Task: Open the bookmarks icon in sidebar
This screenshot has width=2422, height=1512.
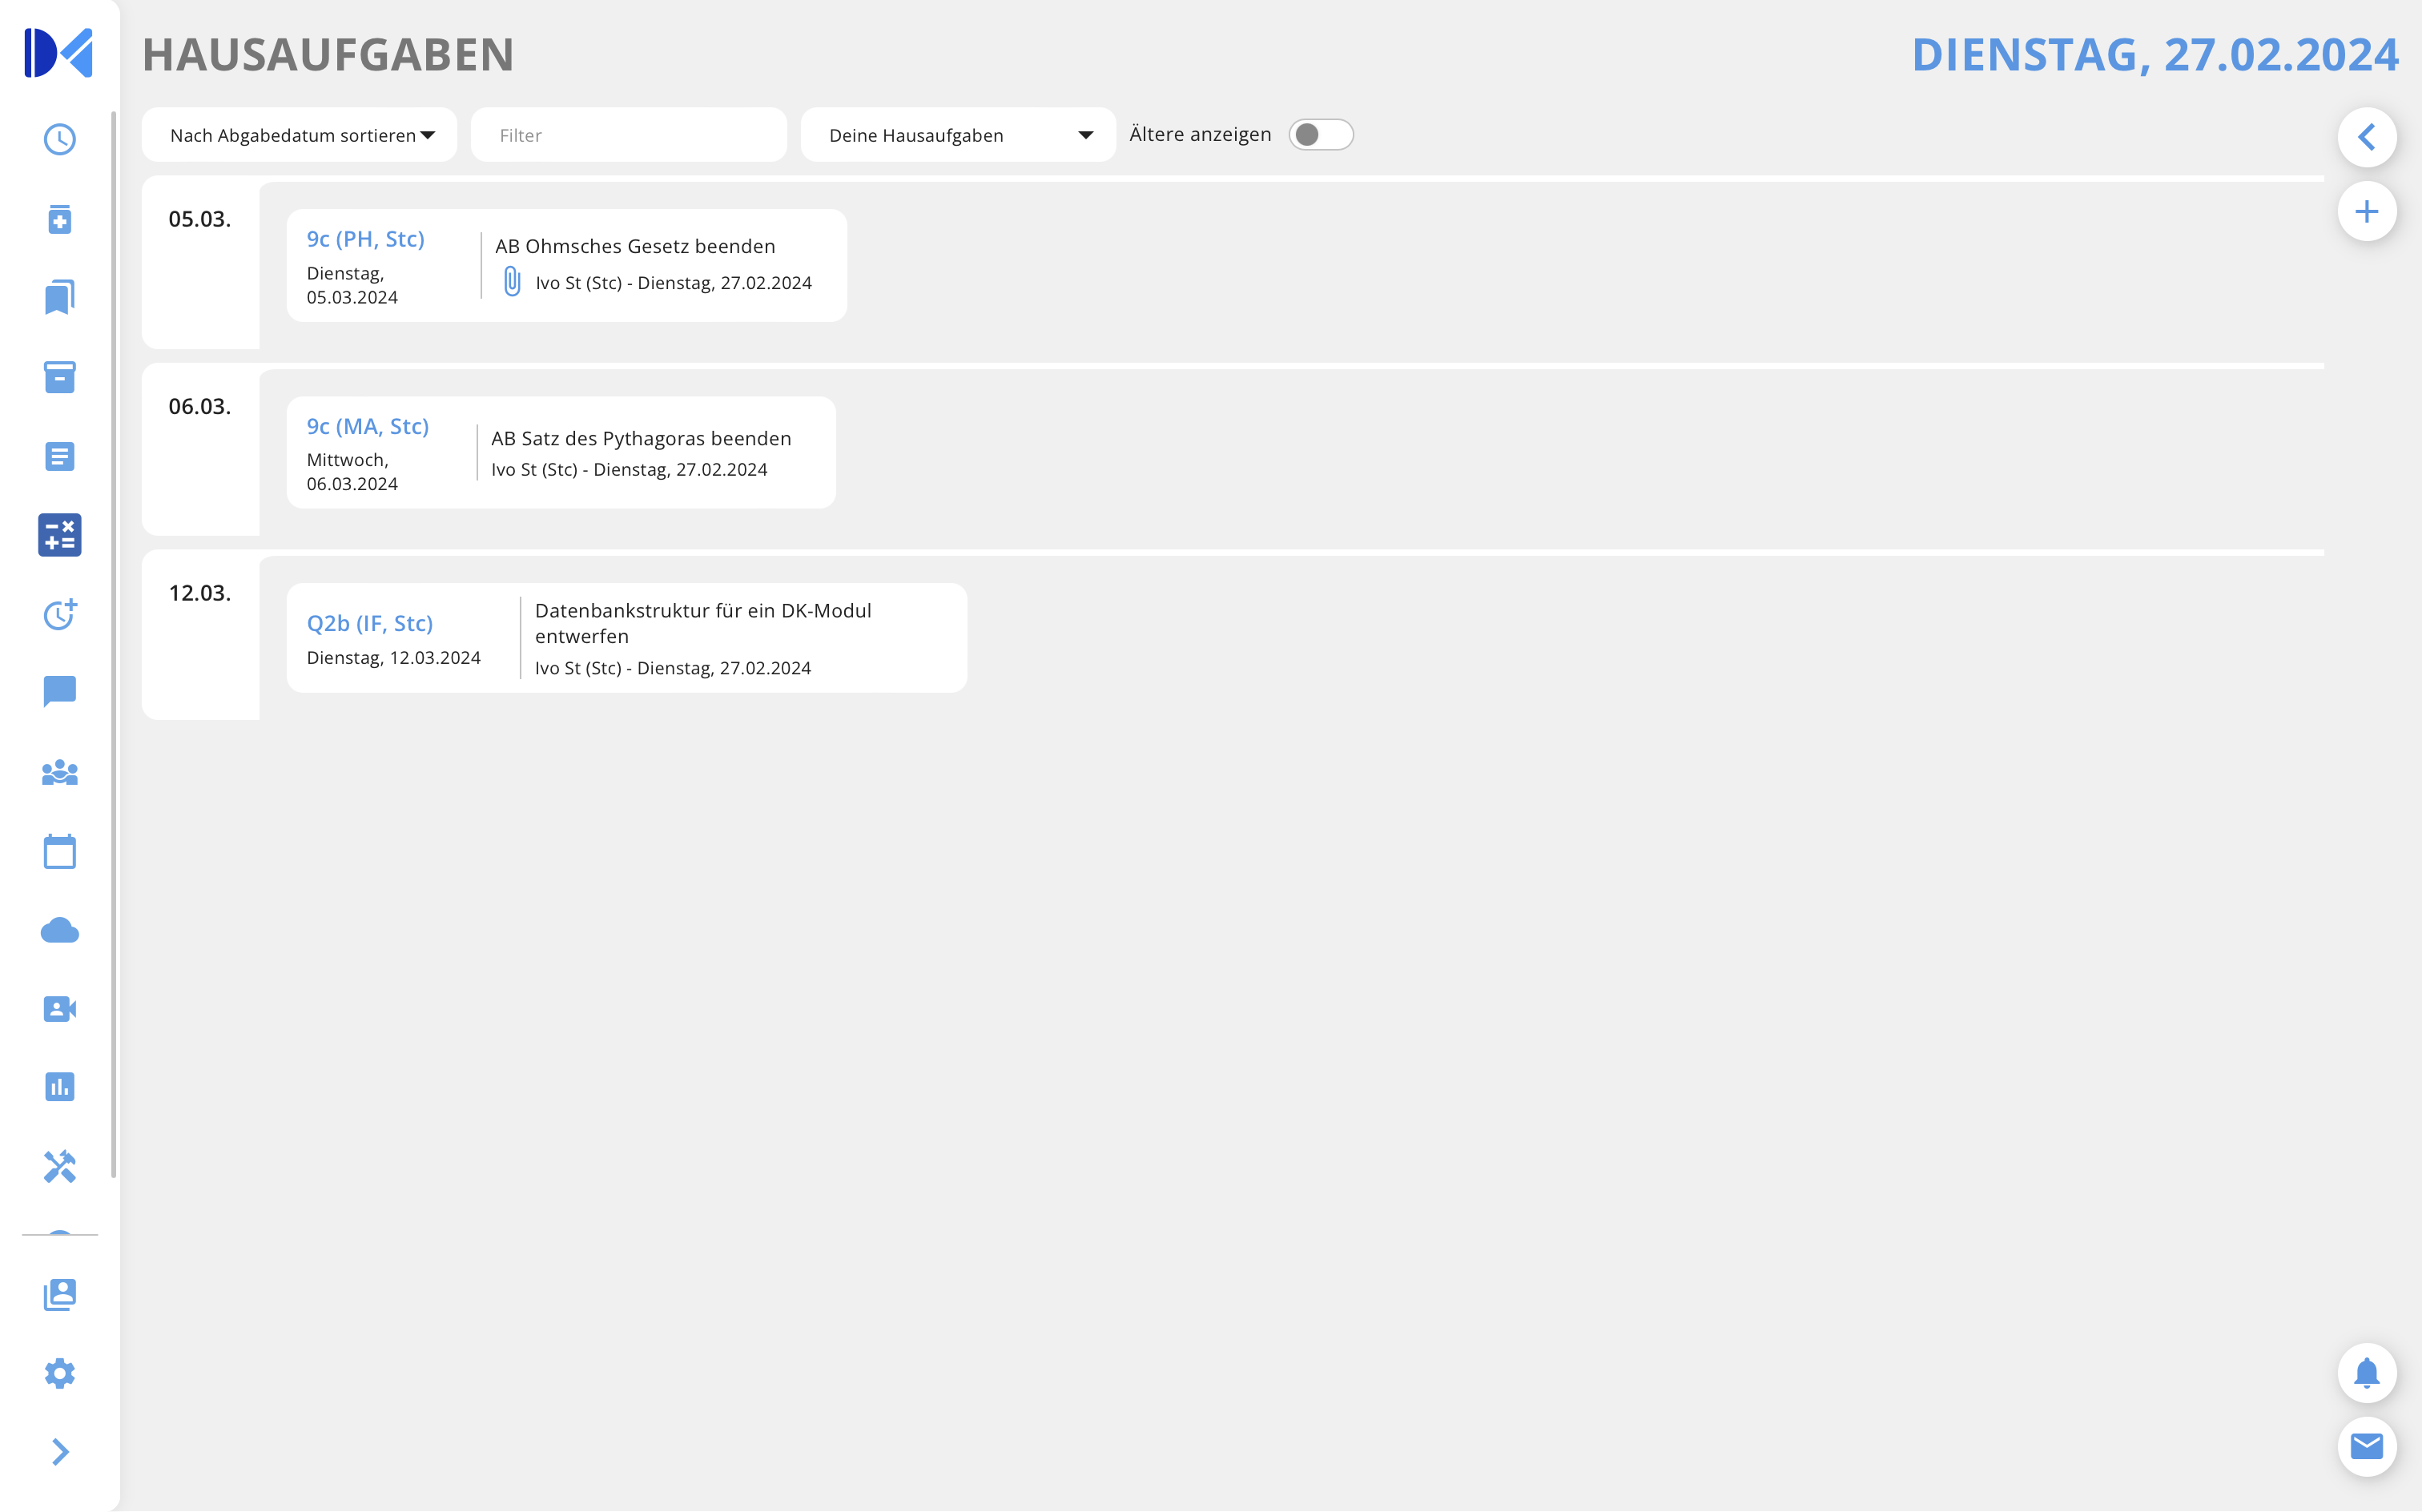Action: pyautogui.click(x=59, y=298)
